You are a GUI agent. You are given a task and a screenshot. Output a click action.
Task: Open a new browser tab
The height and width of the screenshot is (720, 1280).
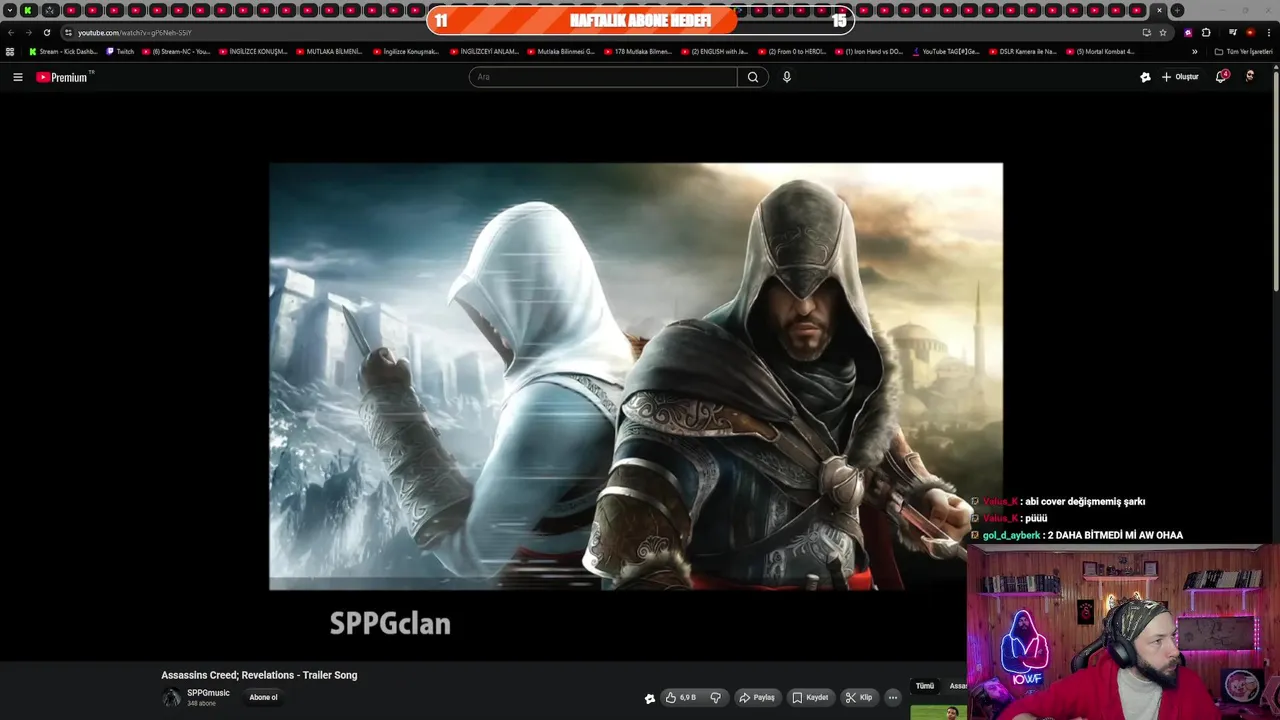coord(1177,10)
